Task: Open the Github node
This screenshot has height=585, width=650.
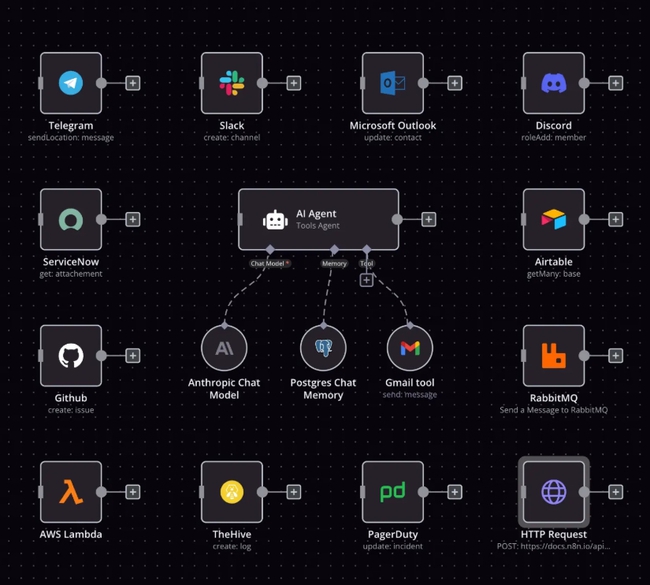Action: point(71,356)
